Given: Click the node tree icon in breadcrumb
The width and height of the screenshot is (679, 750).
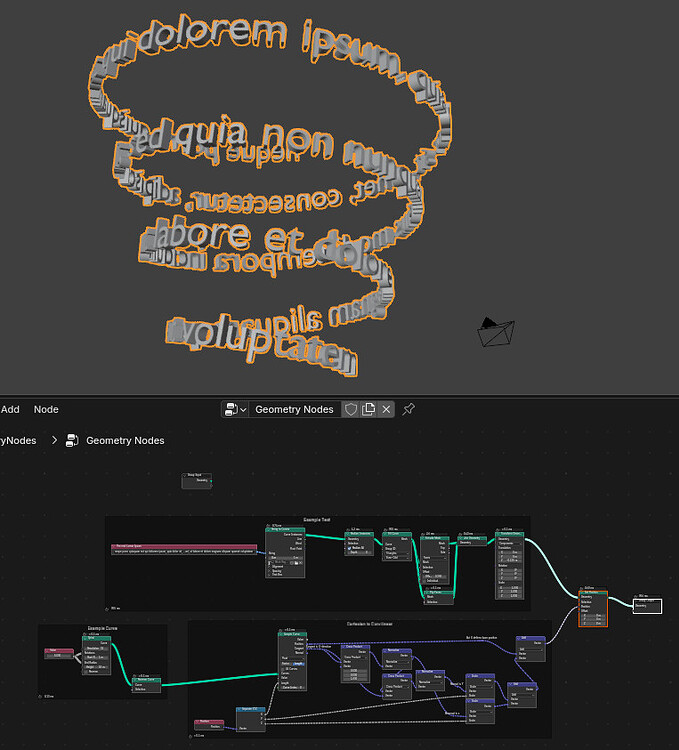Looking at the screenshot, I should tap(72, 441).
